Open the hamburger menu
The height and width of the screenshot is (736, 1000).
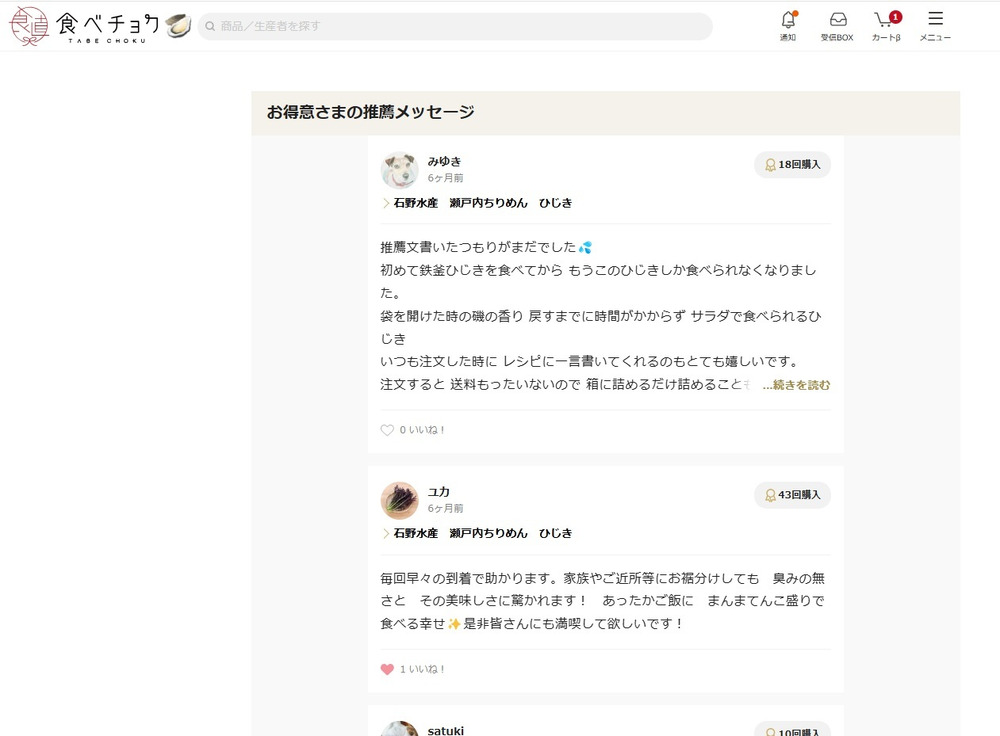935,20
